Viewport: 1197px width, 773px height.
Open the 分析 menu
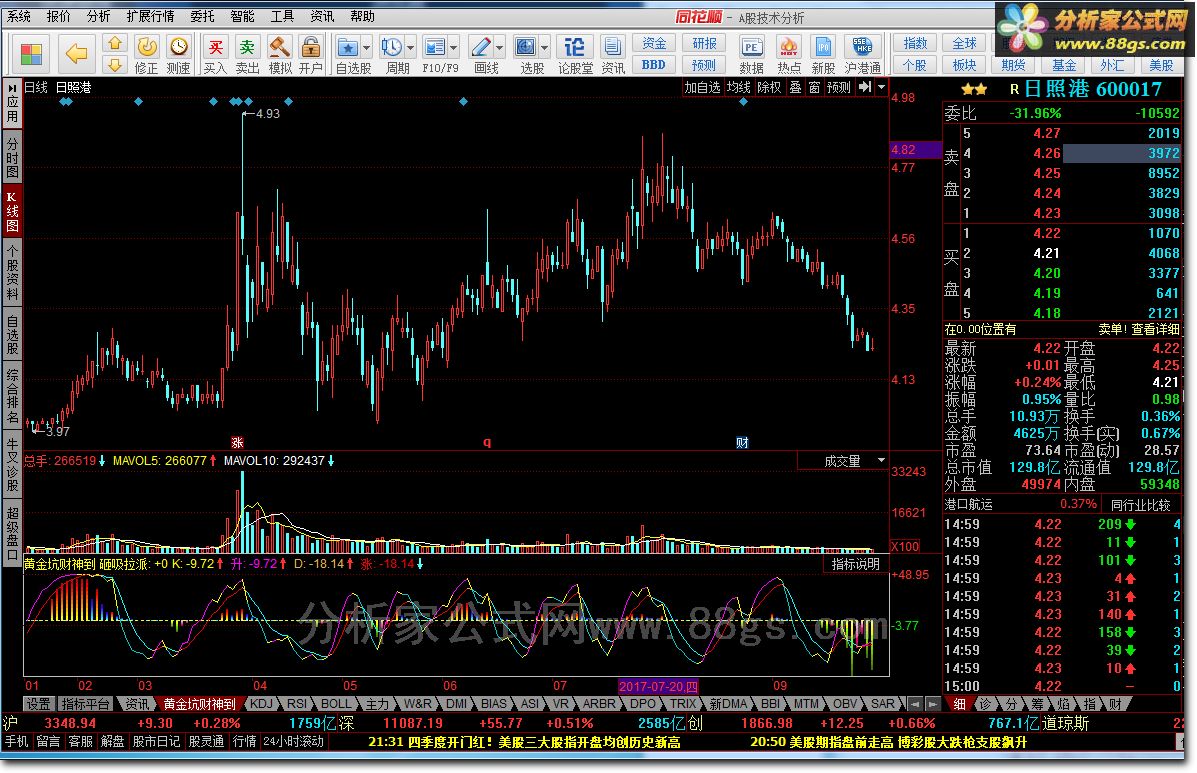click(x=98, y=16)
